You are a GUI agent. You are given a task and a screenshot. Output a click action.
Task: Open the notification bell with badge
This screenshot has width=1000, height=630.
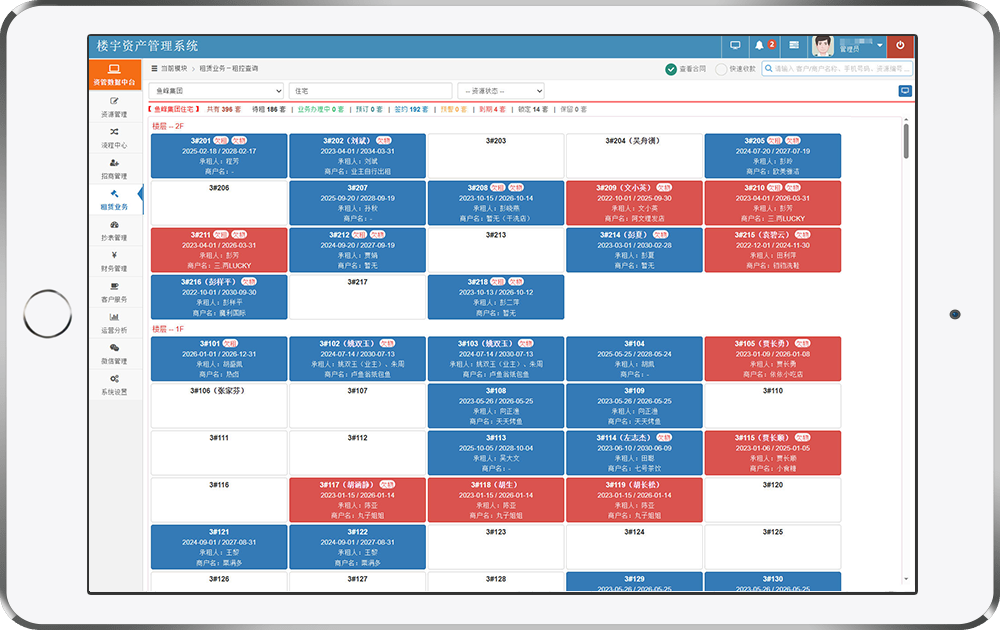[763, 45]
